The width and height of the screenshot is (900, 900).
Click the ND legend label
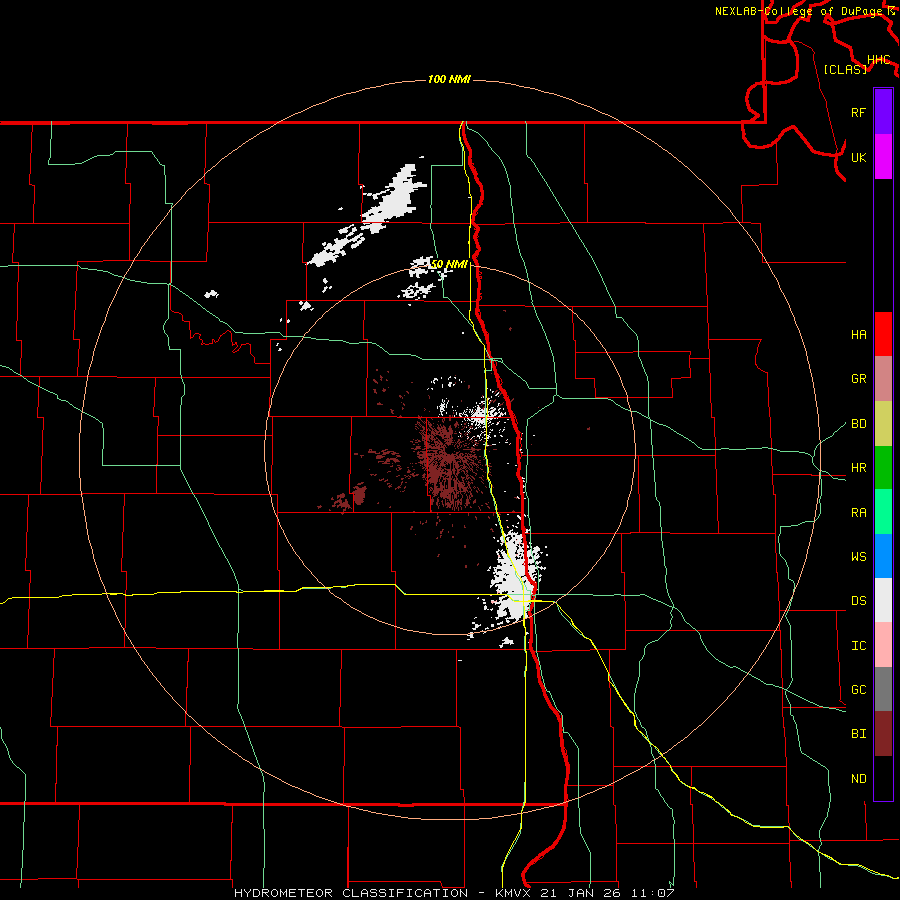click(858, 779)
